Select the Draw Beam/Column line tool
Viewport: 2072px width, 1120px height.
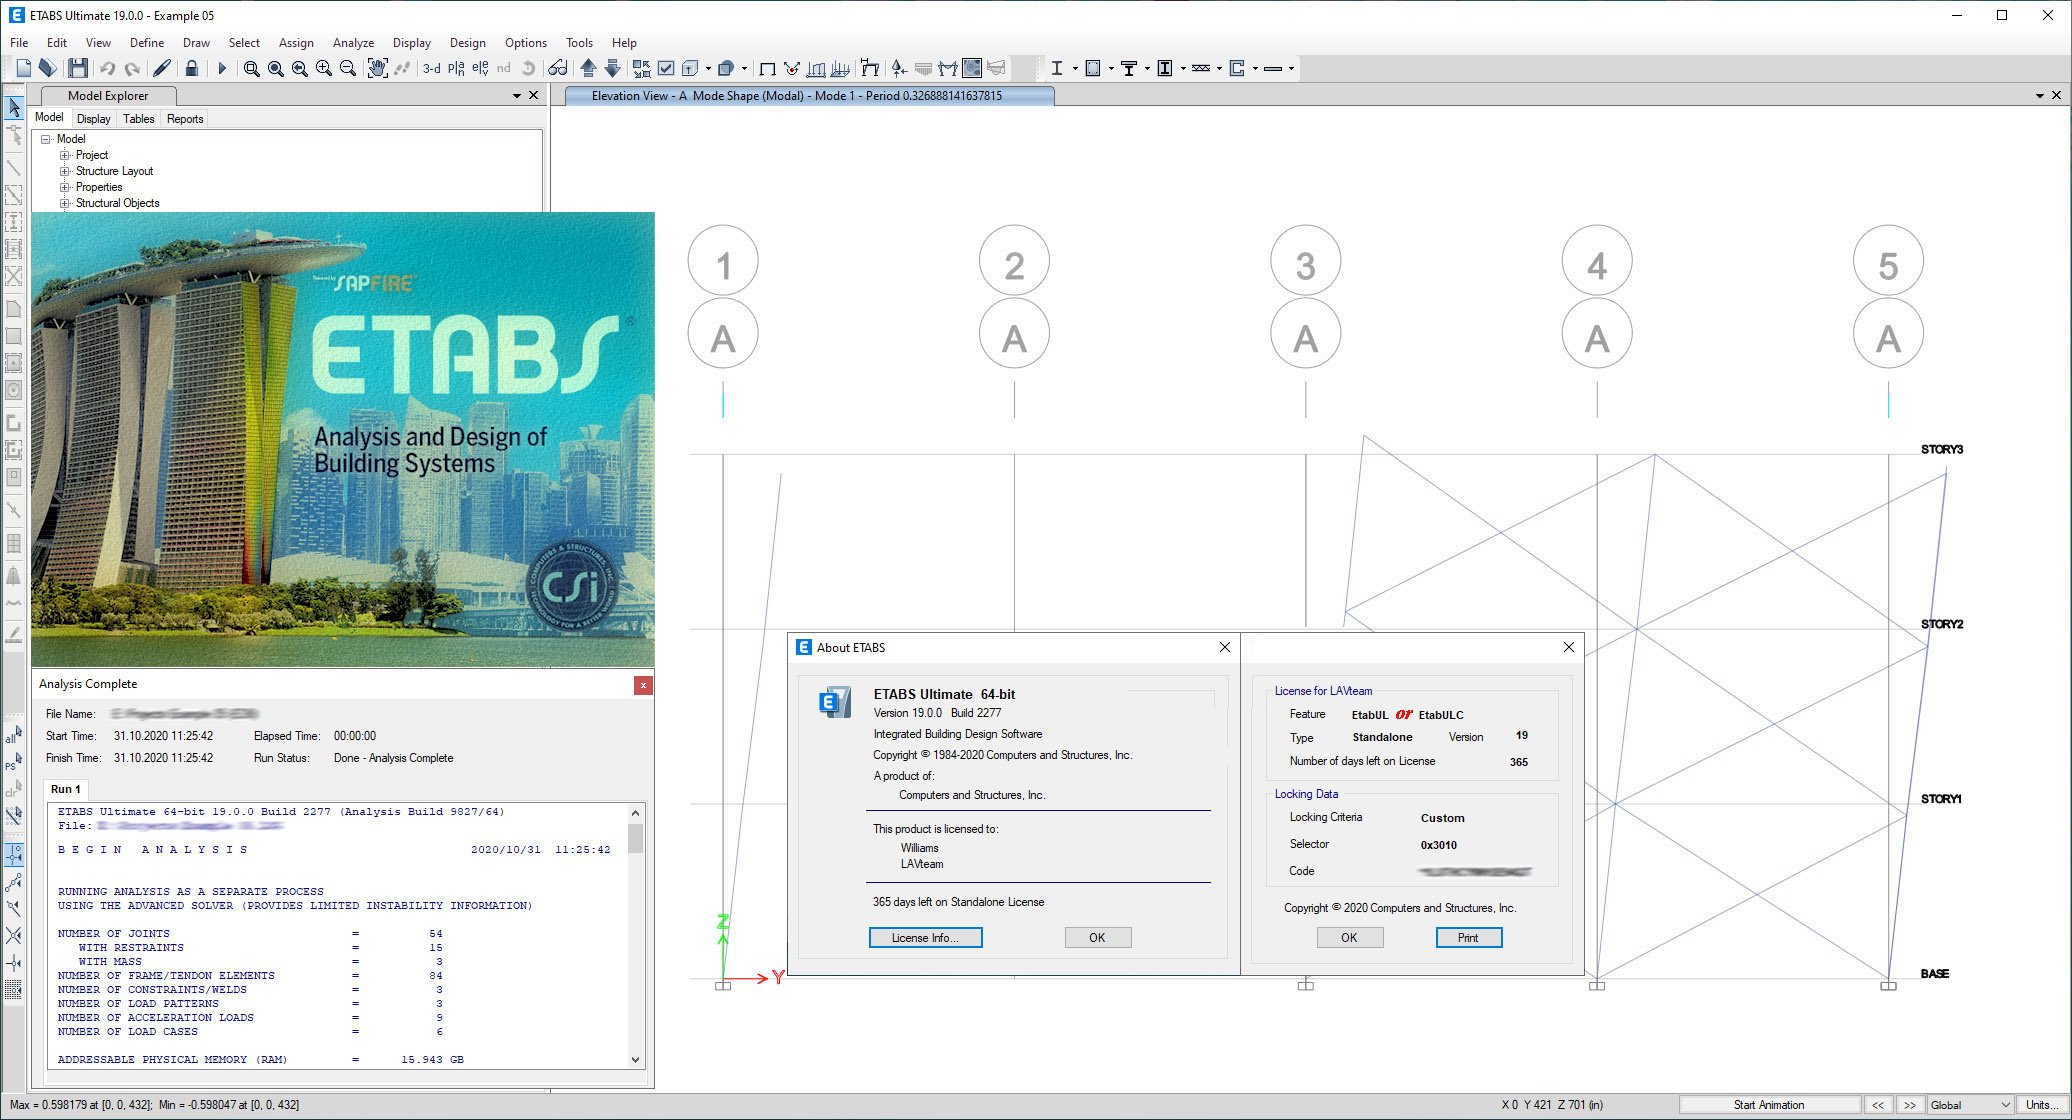14,167
